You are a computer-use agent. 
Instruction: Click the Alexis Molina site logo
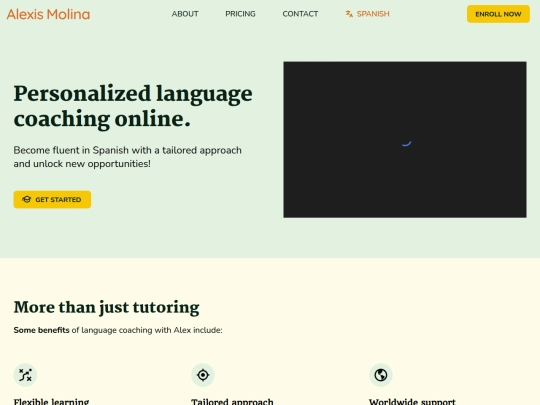48,14
